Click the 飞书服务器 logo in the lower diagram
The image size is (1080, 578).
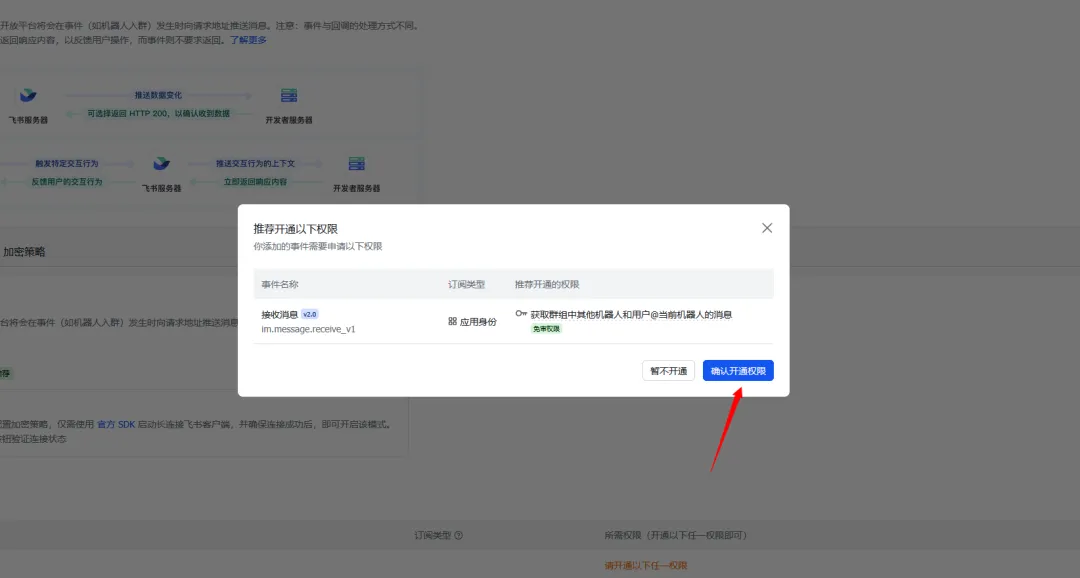pyautogui.click(x=161, y=163)
